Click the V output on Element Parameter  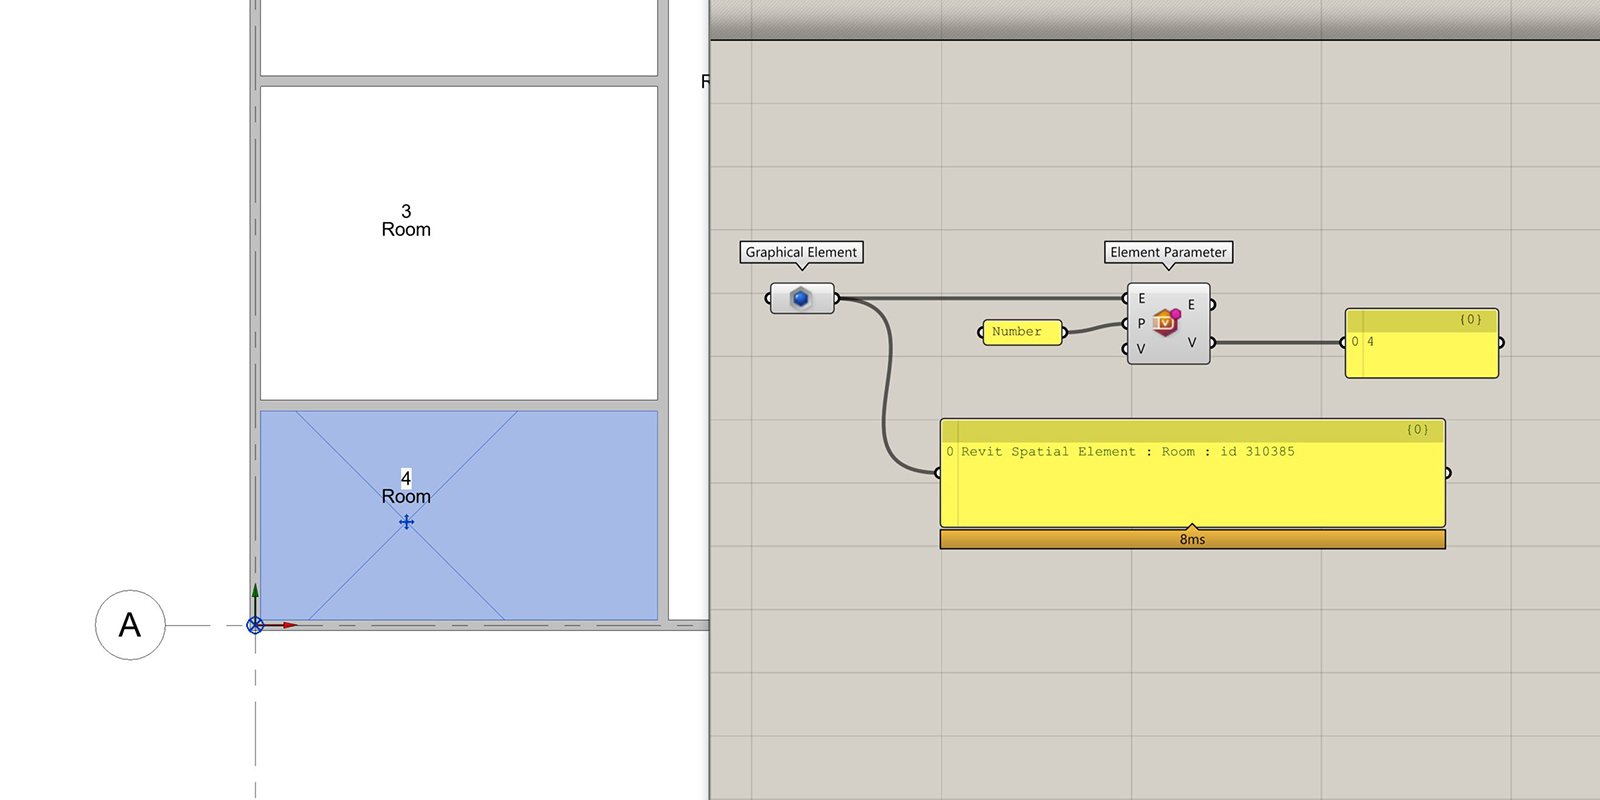click(x=1193, y=342)
